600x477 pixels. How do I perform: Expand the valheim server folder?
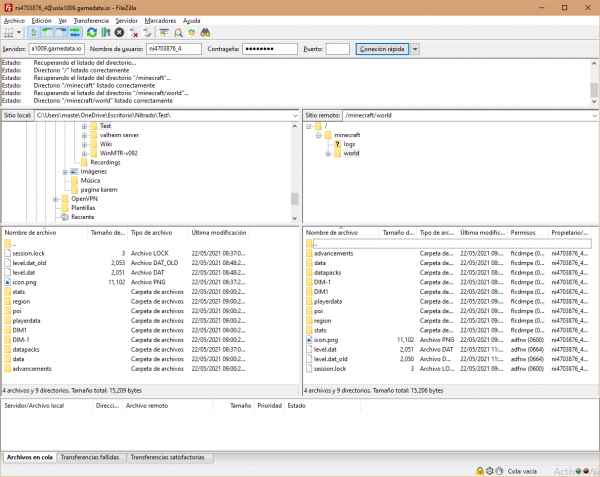[x=85, y=135]
